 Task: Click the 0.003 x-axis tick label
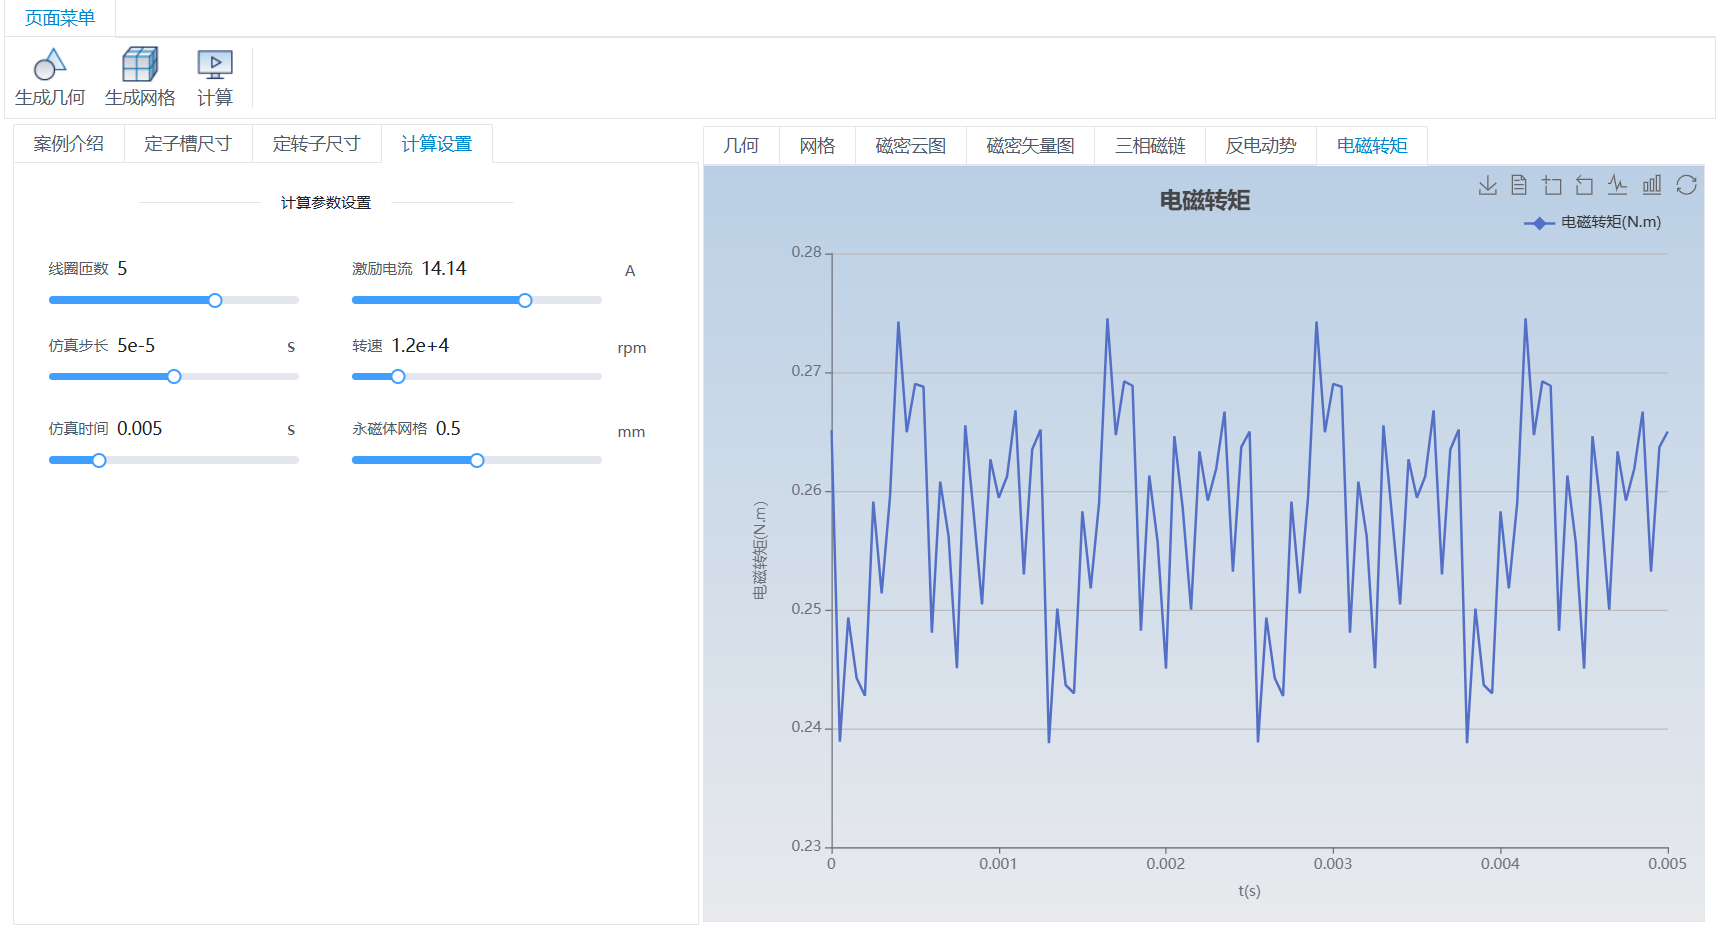click(x=1333, y=864)
